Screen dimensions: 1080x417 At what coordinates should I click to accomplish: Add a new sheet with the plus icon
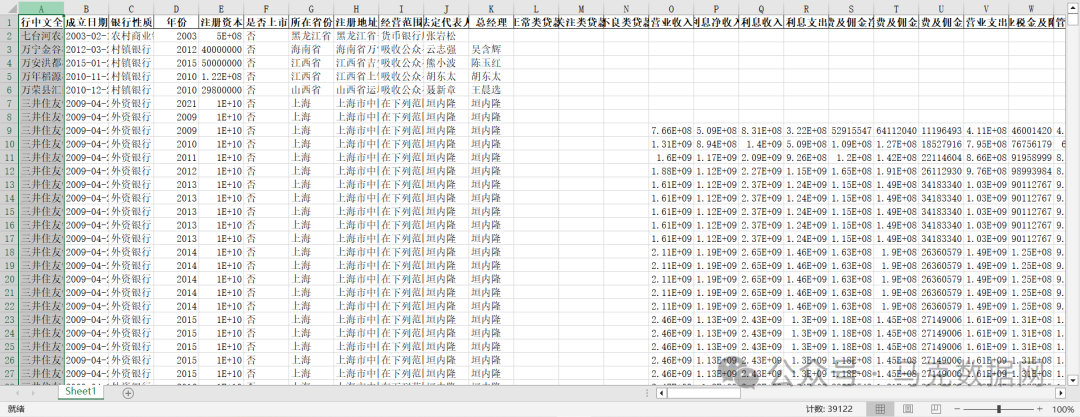point(128,392)
